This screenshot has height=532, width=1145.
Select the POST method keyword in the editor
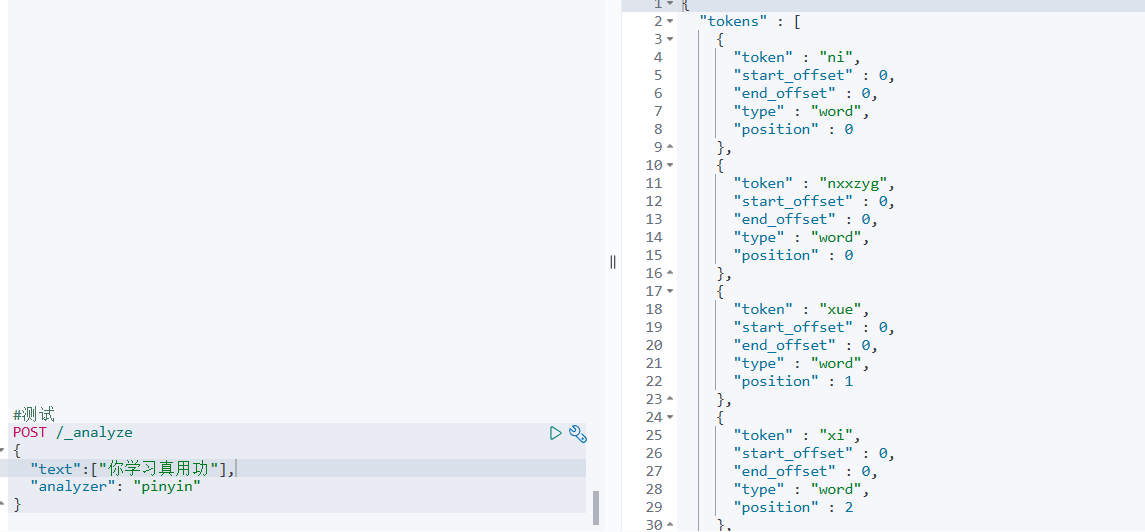[30, 432]
